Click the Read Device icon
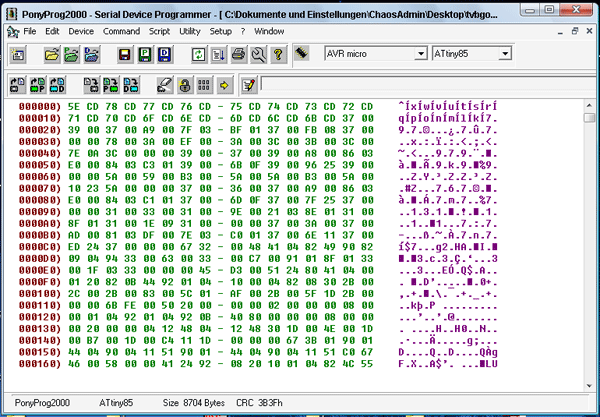Image resolution: width=600 pixels, height=417 pixels. pyautogui.click(x=18, y=85)
